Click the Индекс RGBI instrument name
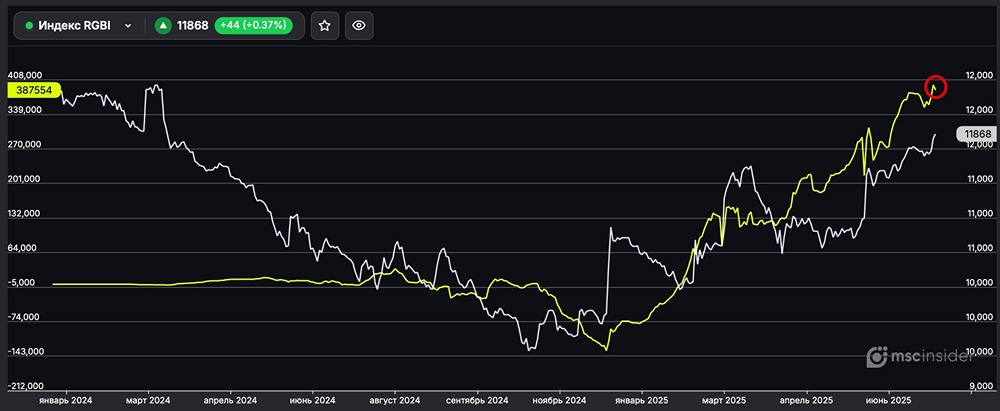1000x411 pixels. pyautogui.click(x=75, y=26)
